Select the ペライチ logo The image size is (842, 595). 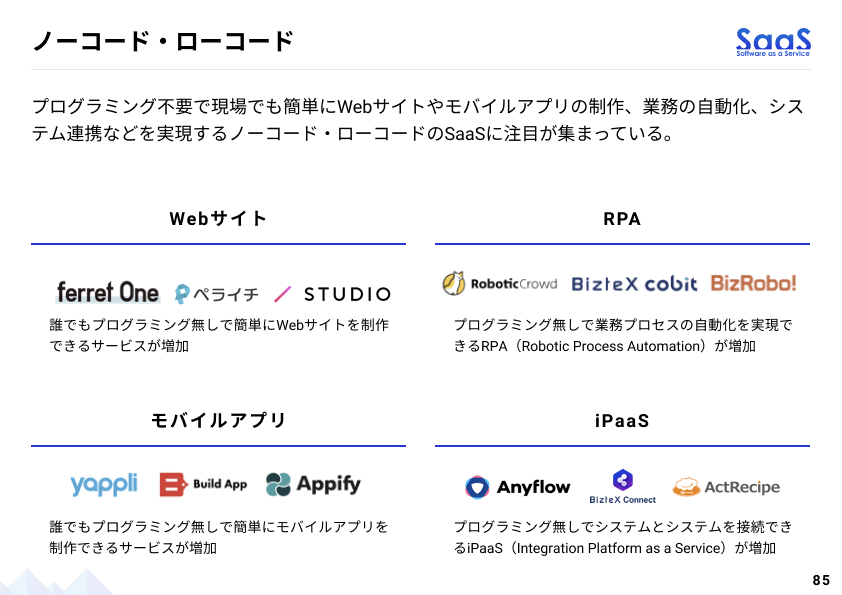216,294
